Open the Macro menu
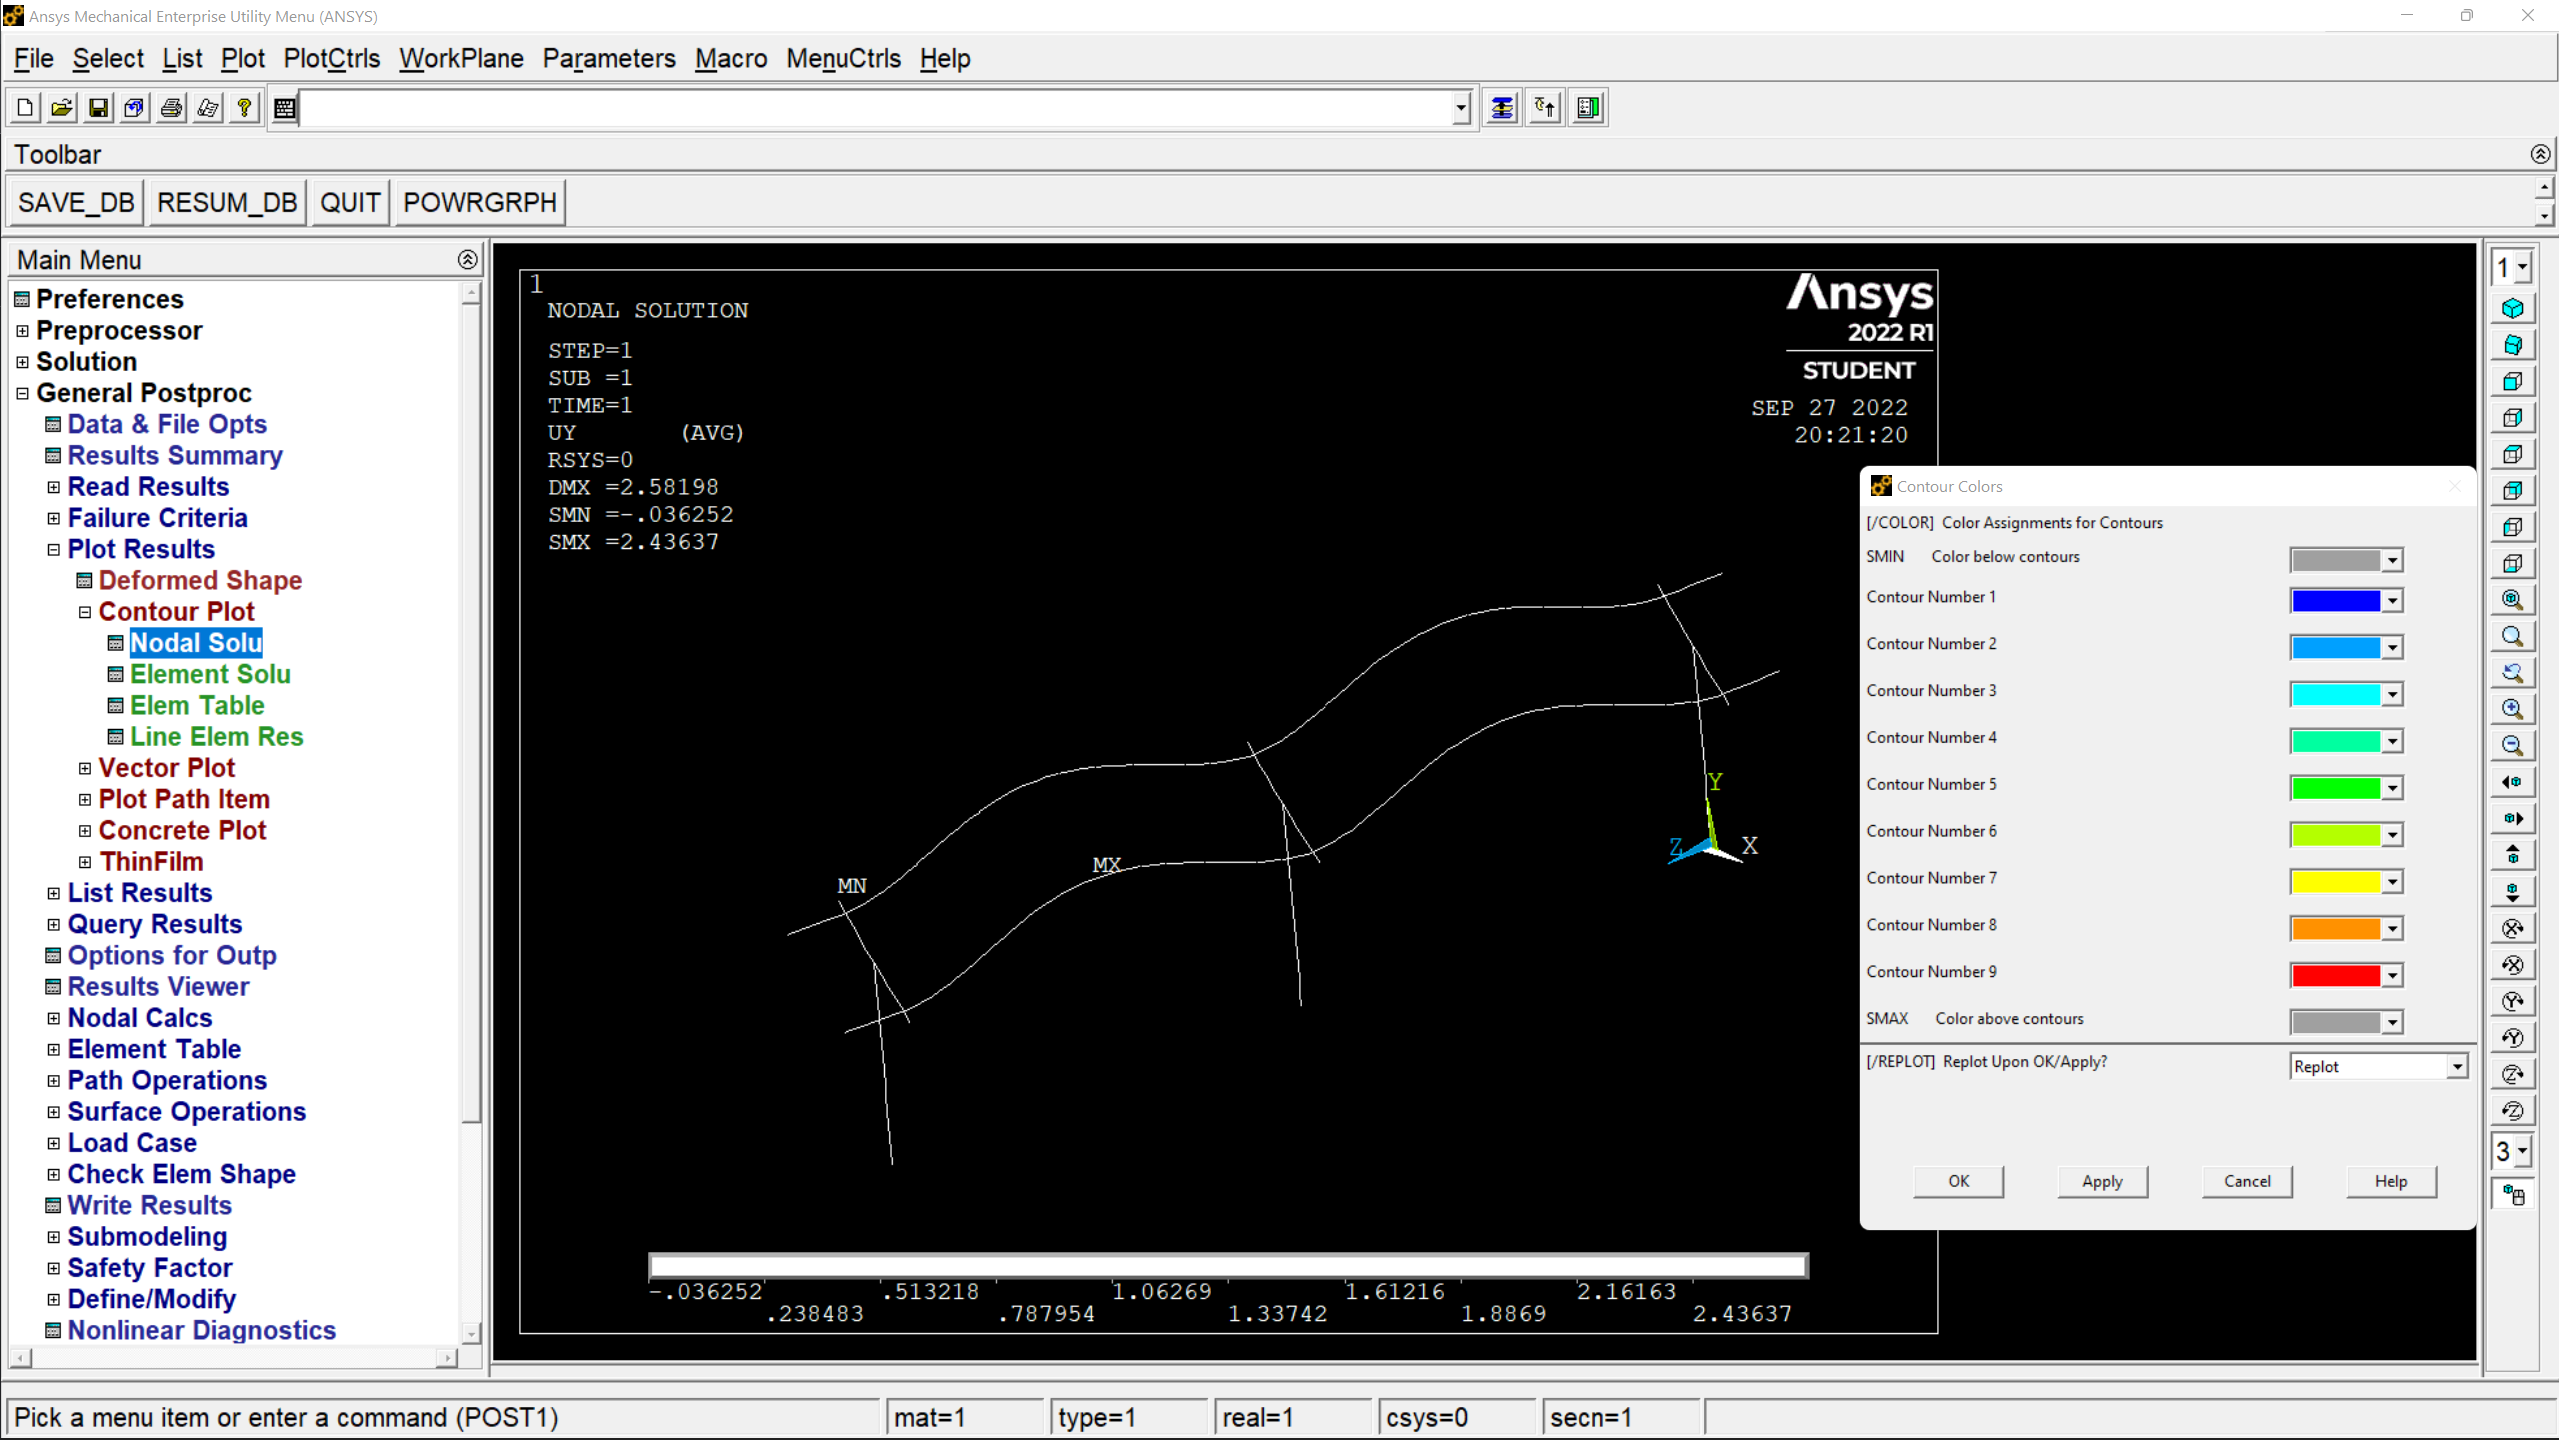 pos(731,59)
